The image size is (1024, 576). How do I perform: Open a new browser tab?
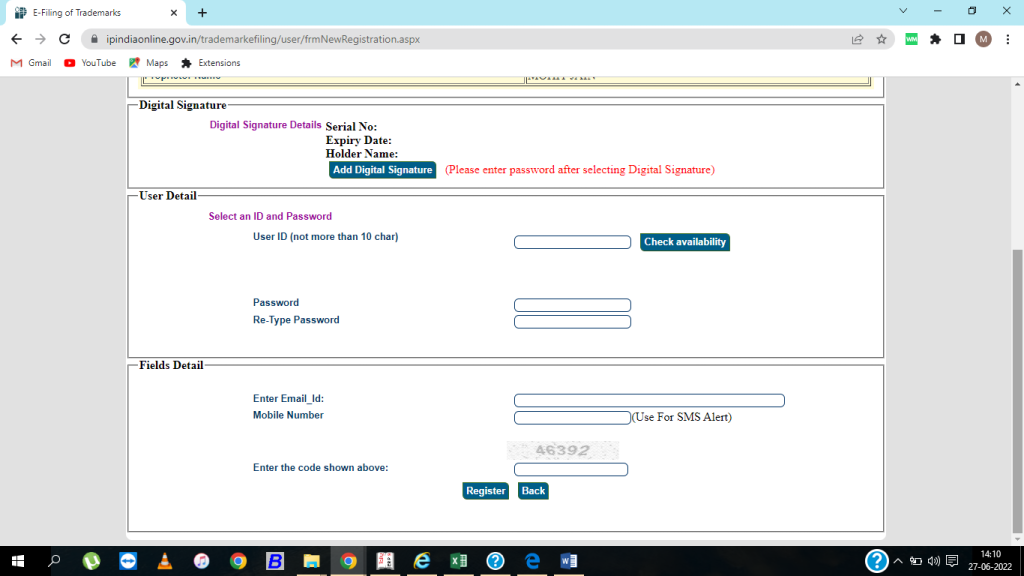(202, 12)
